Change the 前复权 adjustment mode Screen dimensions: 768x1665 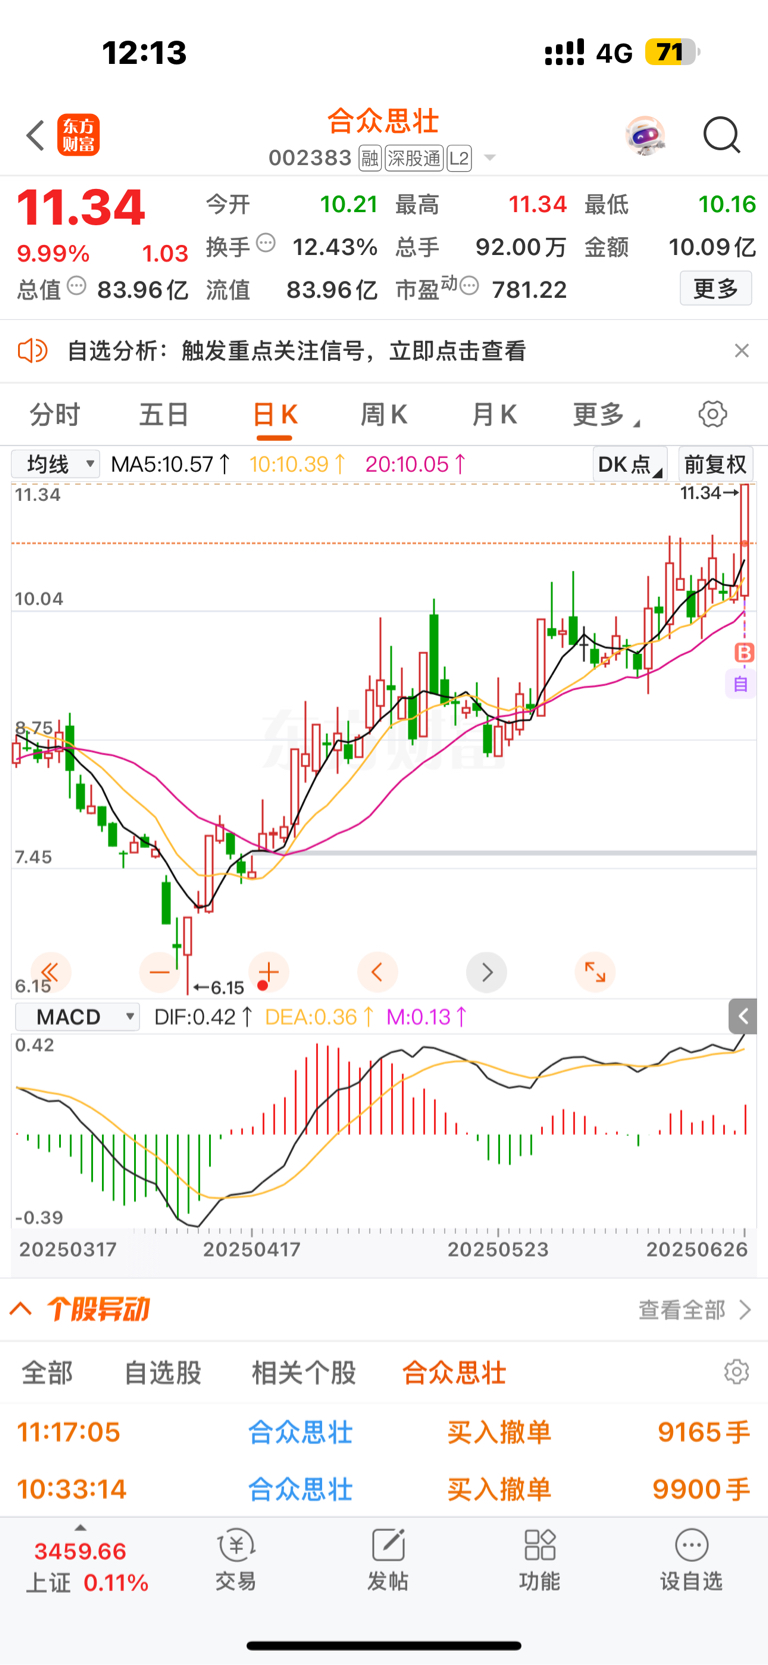coord(715,464)
